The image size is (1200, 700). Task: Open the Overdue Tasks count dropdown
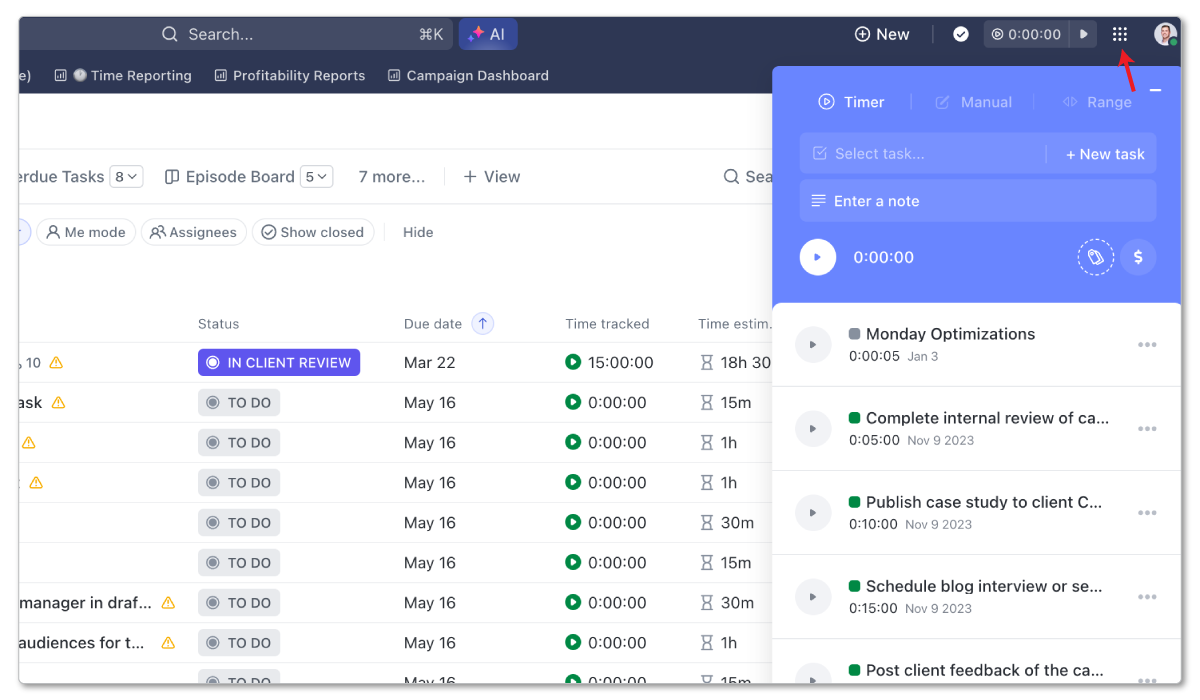pos(125,176)
